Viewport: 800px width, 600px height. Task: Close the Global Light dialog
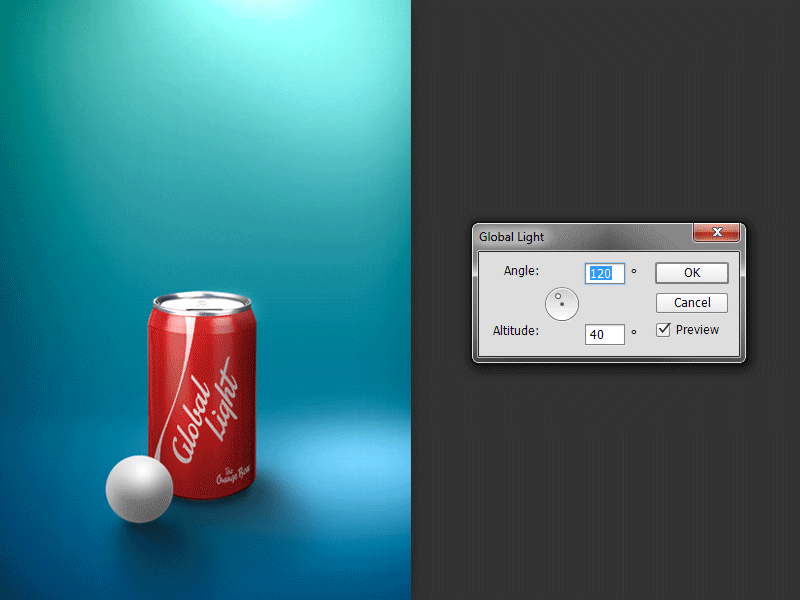[716, 233]
